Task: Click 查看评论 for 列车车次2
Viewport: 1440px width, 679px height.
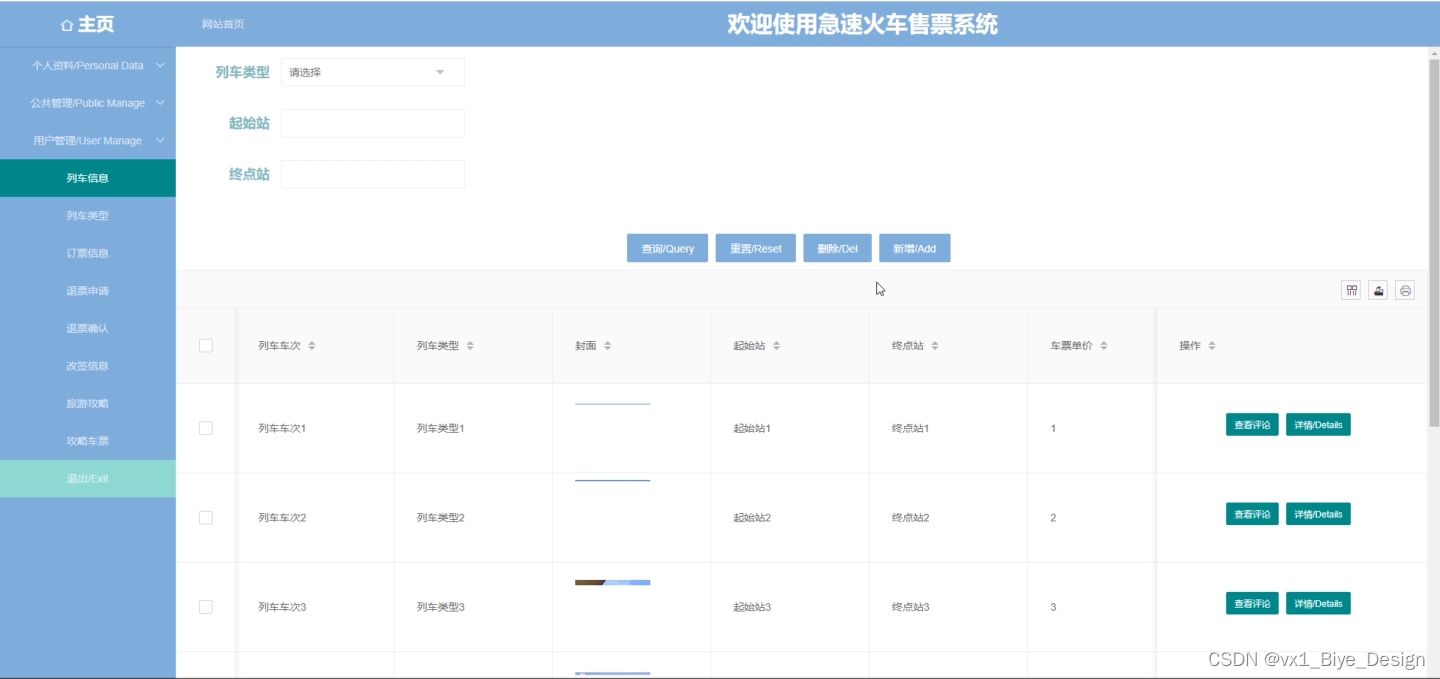Action: coord(1252,514)
